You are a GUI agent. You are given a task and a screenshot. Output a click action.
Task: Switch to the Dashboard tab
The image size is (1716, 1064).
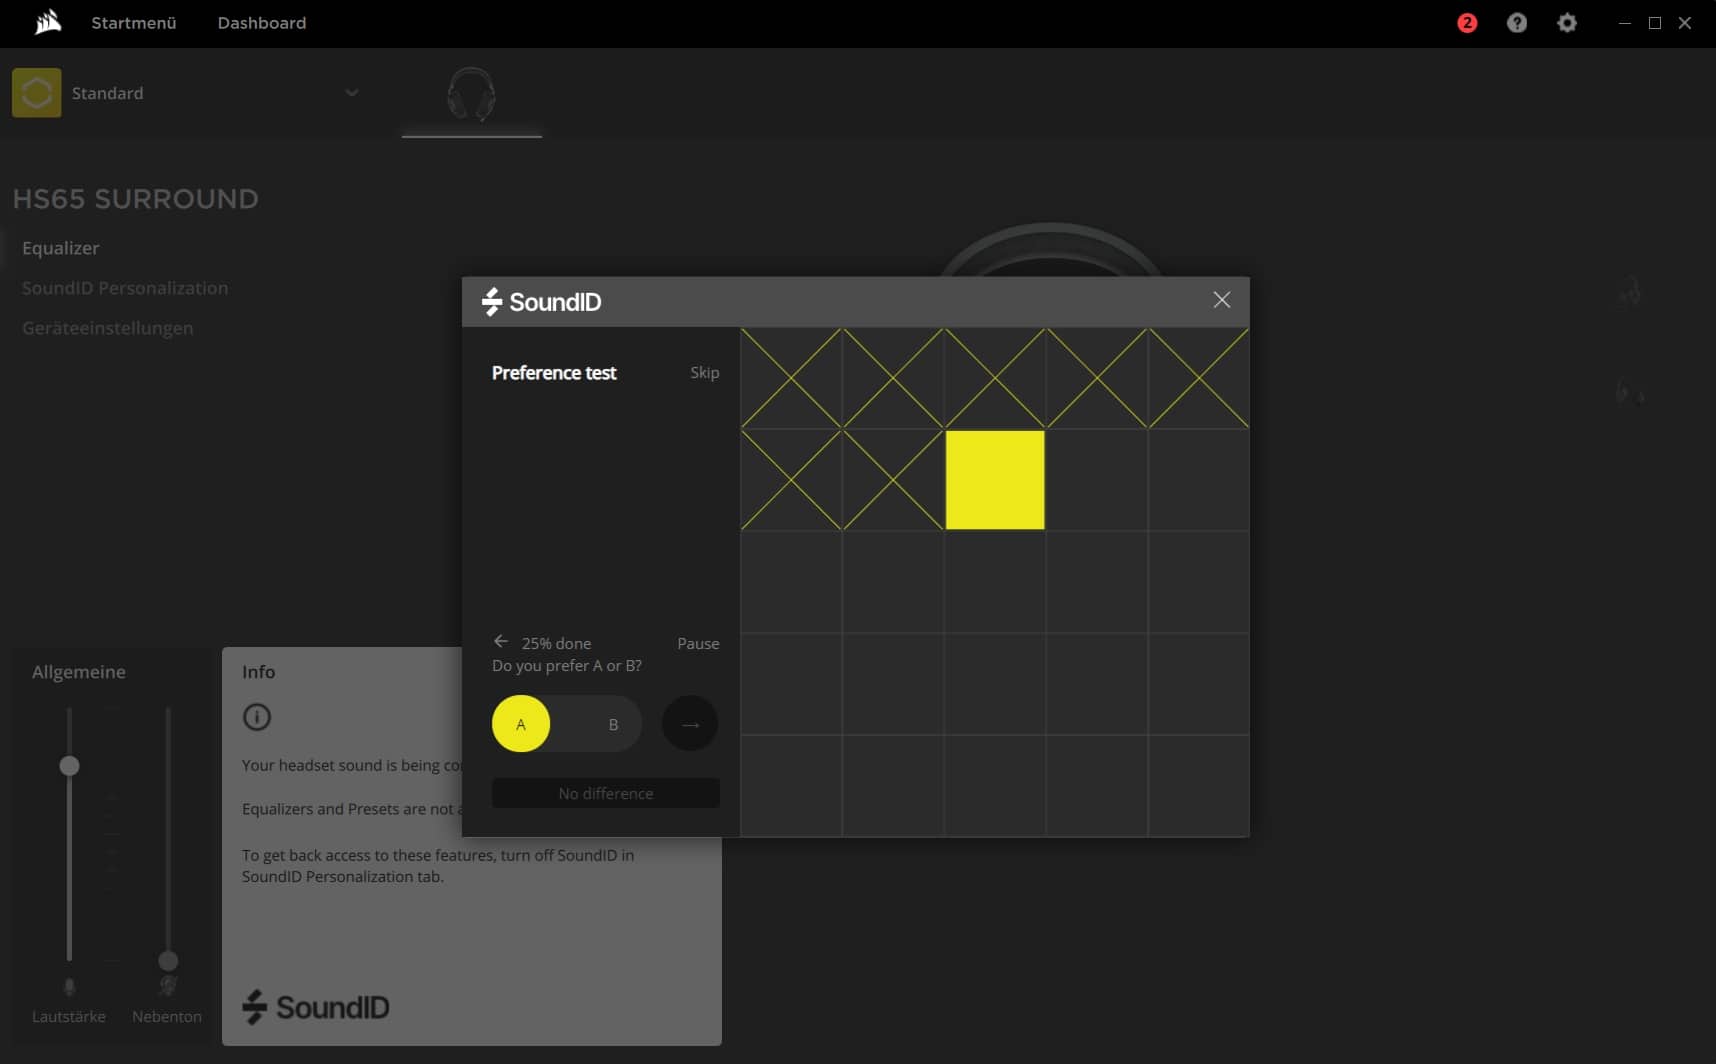262,23
